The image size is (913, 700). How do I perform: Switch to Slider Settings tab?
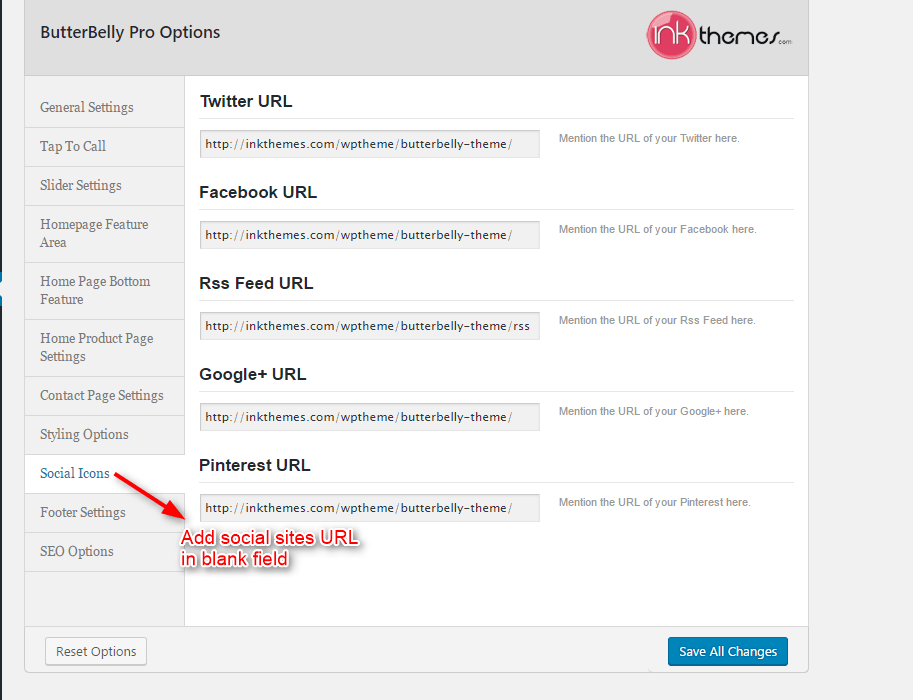click(104, 186)
